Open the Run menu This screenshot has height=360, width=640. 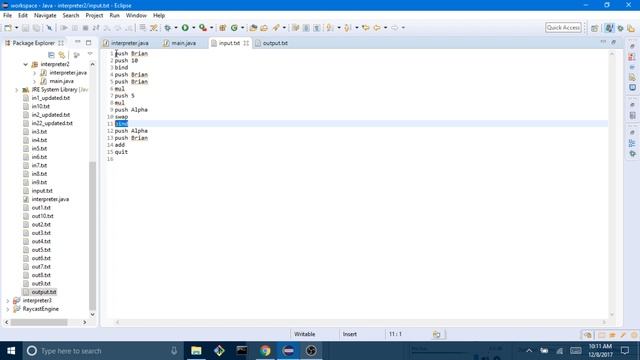point(114,16)
